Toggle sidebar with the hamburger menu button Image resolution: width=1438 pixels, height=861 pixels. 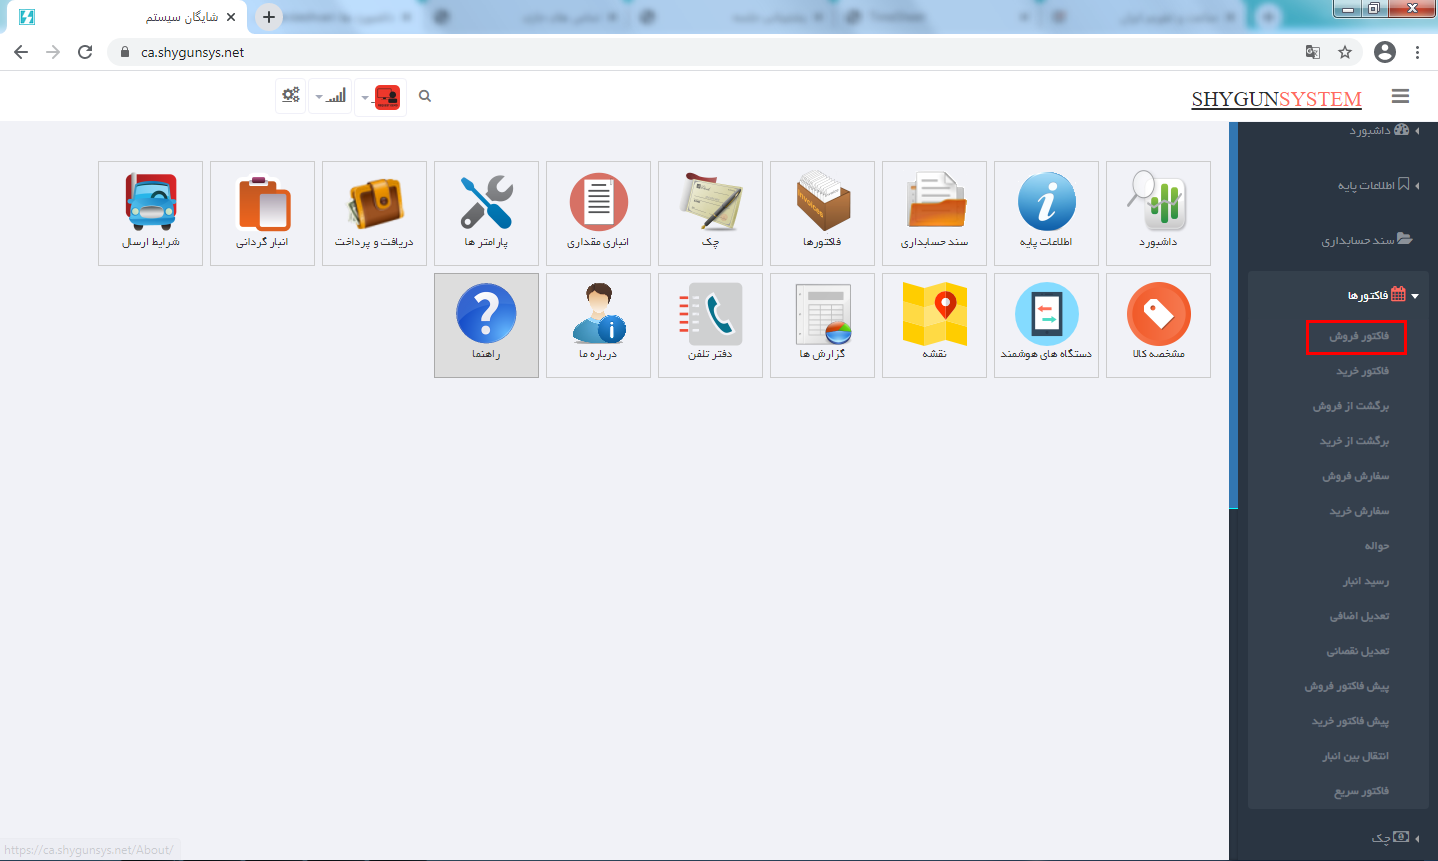[x=1400, y=96]
